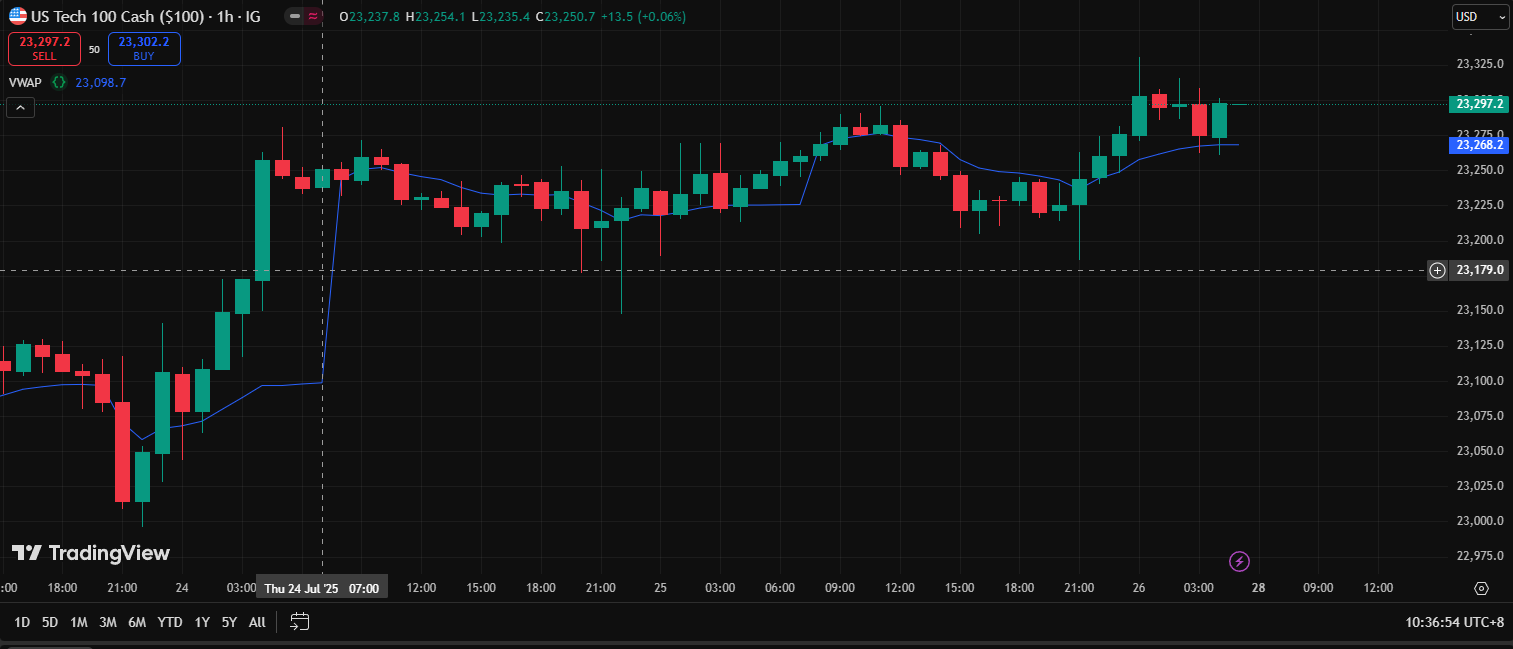Open timezone menu showing 10:36:54 UTC+8
Screen dimensions: 1513x649
click(x=1454, y=622)
